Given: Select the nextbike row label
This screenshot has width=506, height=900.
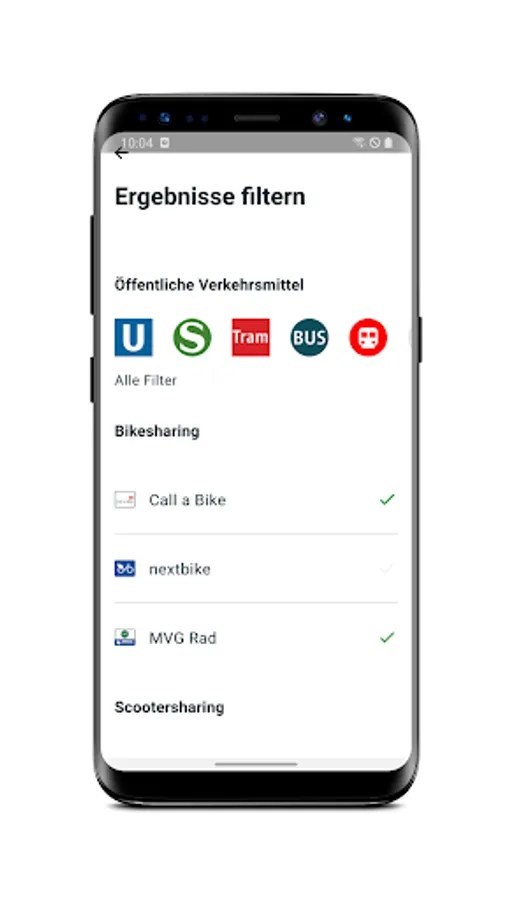Looking at the screenshot, I should [x=180, y=569].
